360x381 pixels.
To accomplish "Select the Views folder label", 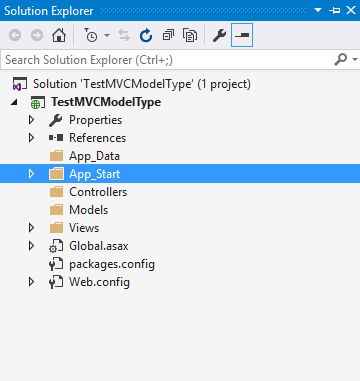I will pyautogui.click(x=84, y=228).
